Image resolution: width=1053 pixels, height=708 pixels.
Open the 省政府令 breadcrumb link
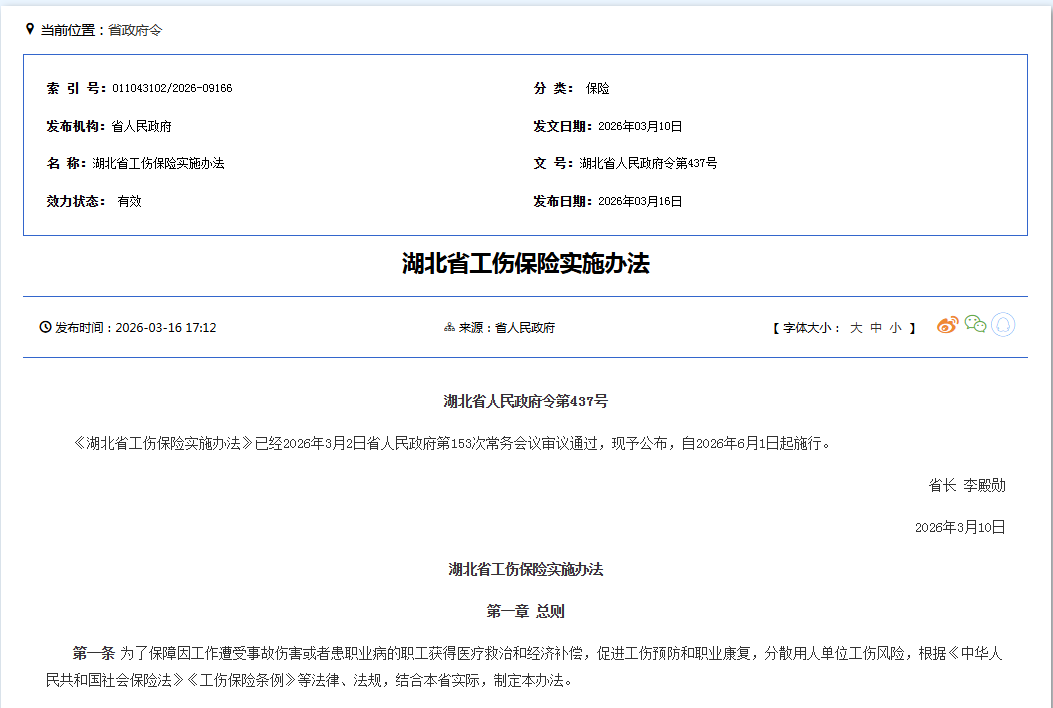135,31
